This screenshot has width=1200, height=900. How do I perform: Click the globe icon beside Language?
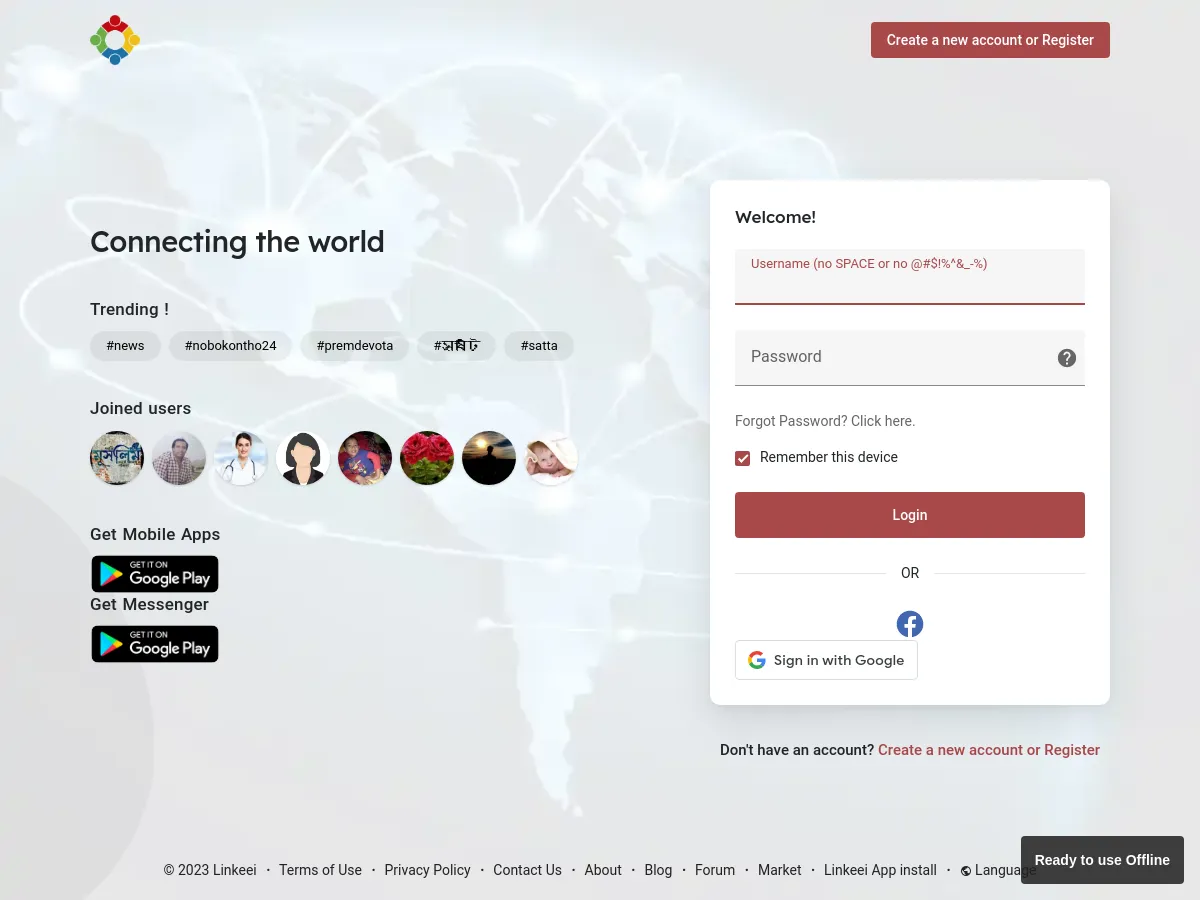[966, 870]
